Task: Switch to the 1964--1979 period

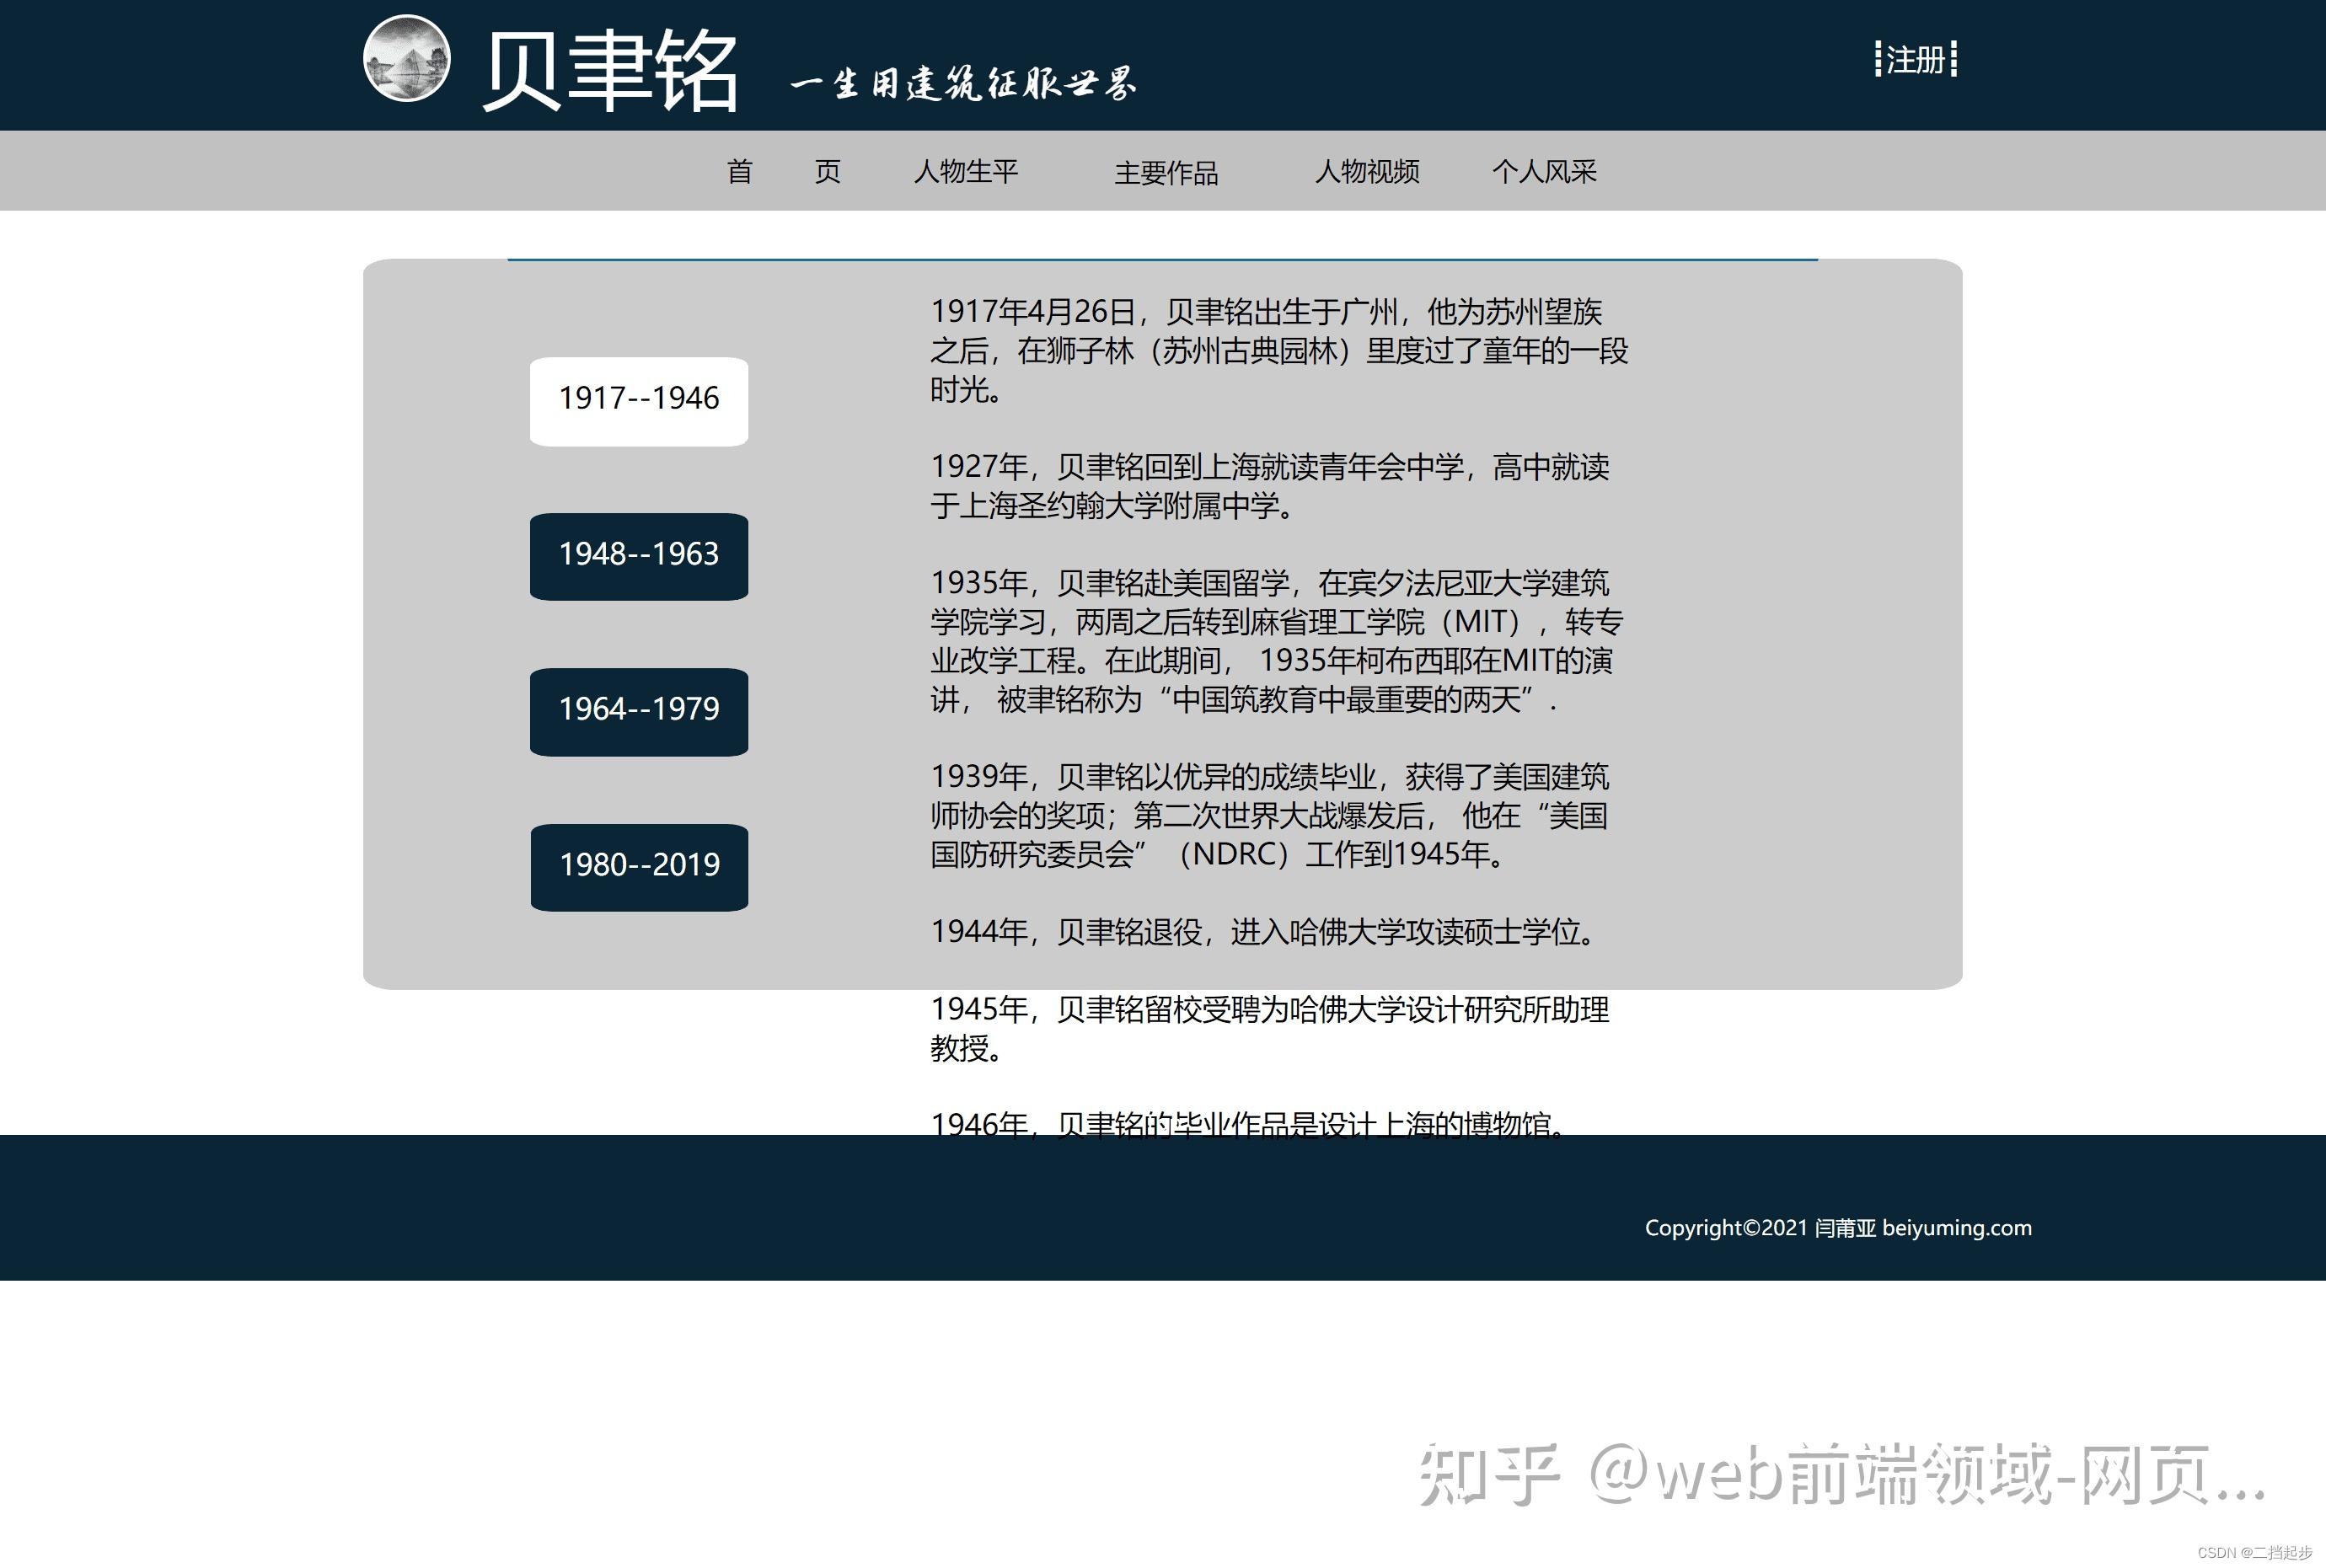Action: coord(637,711)
